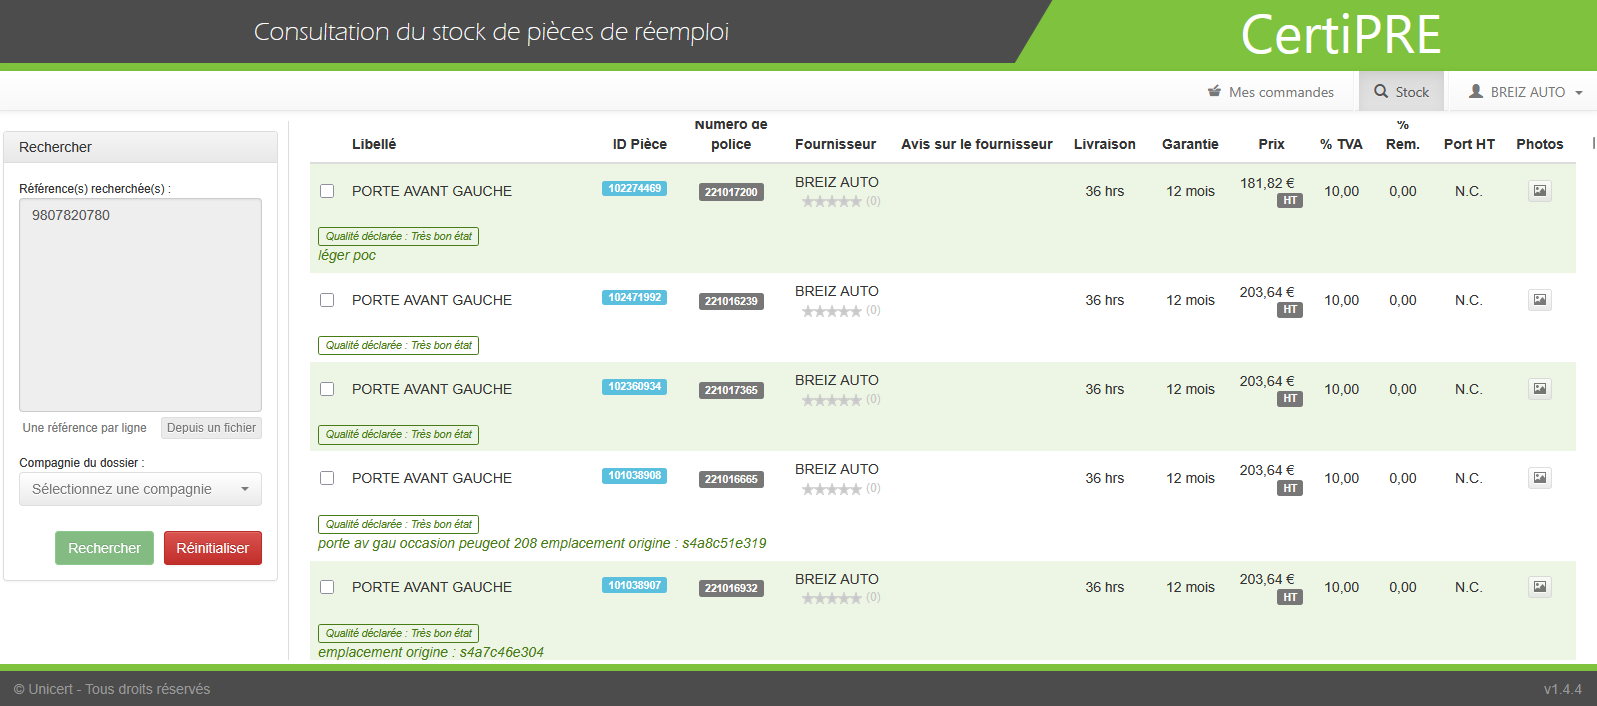Show photo for piece 101038908
The width and height of the screenshot is (1597, 706).
(1539, 478)
